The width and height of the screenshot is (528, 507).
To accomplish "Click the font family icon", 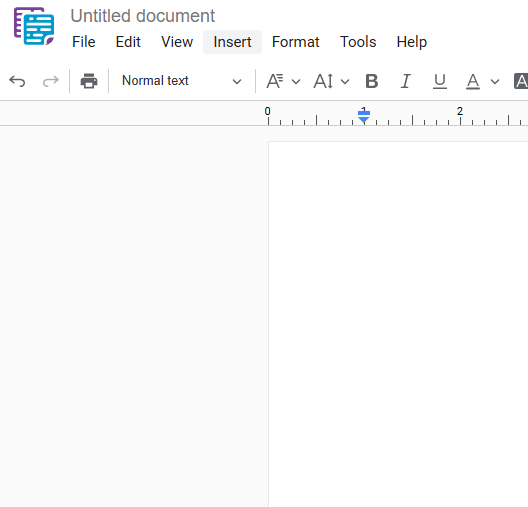I will click(x=275, y=81).
